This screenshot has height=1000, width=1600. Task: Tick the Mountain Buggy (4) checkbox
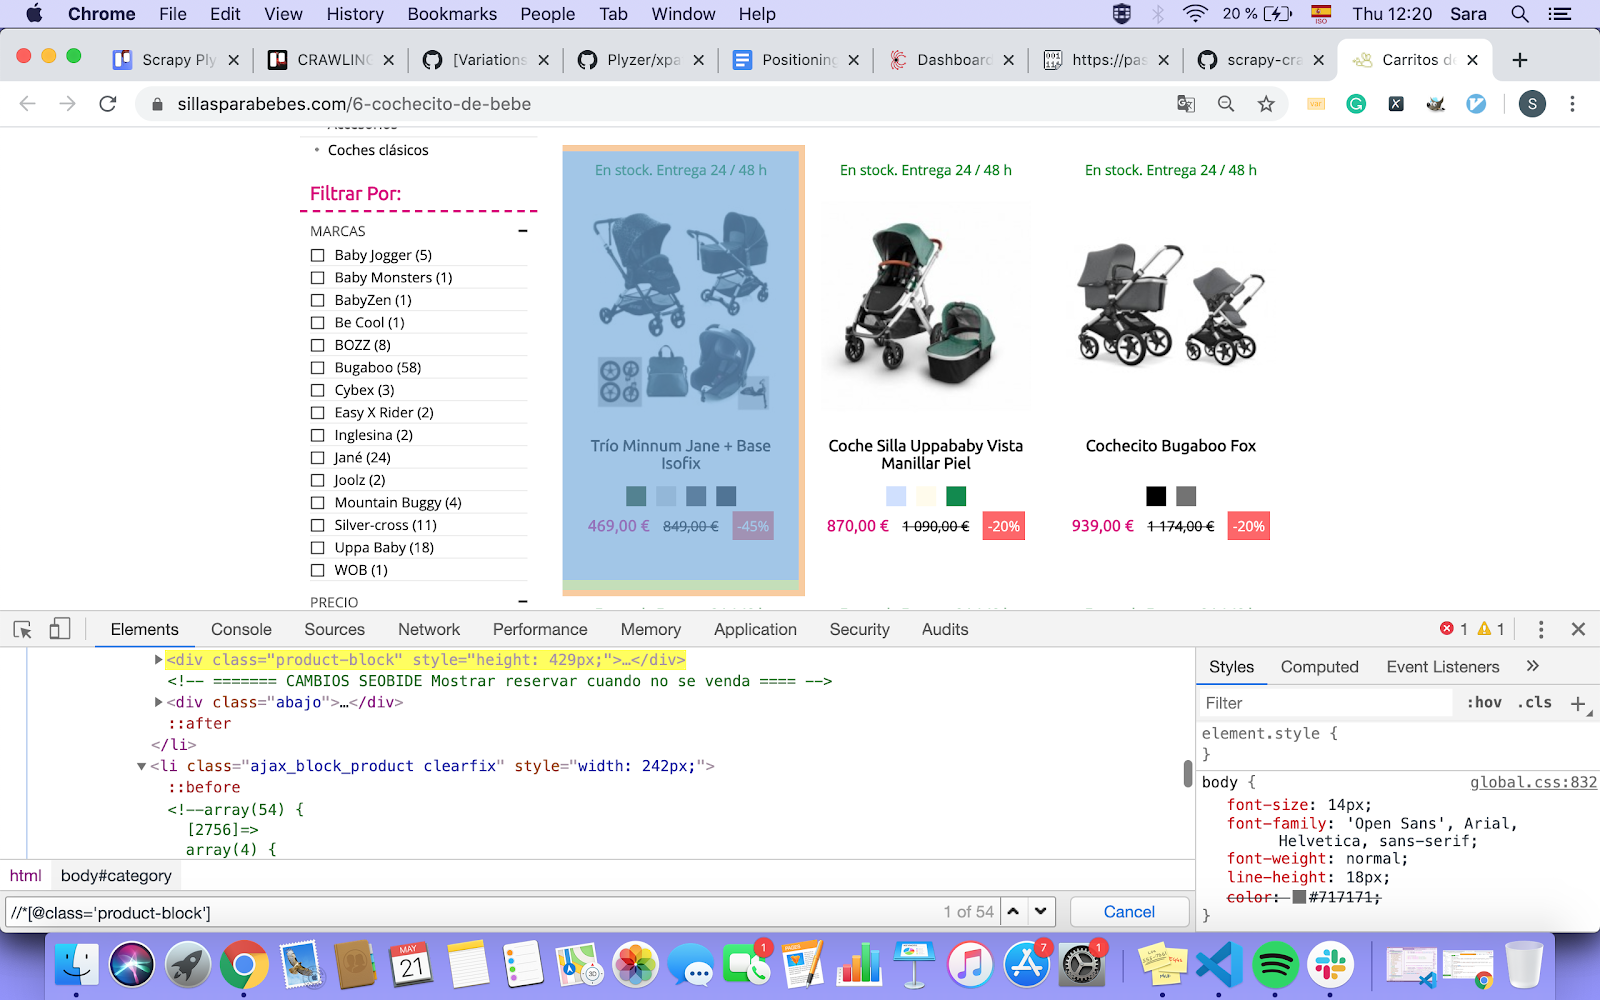(318, 503)
